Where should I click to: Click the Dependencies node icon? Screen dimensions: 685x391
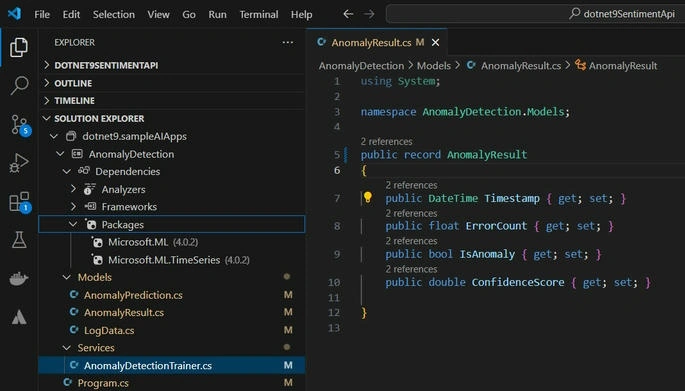pyautogui.click(x=84, y=171)
